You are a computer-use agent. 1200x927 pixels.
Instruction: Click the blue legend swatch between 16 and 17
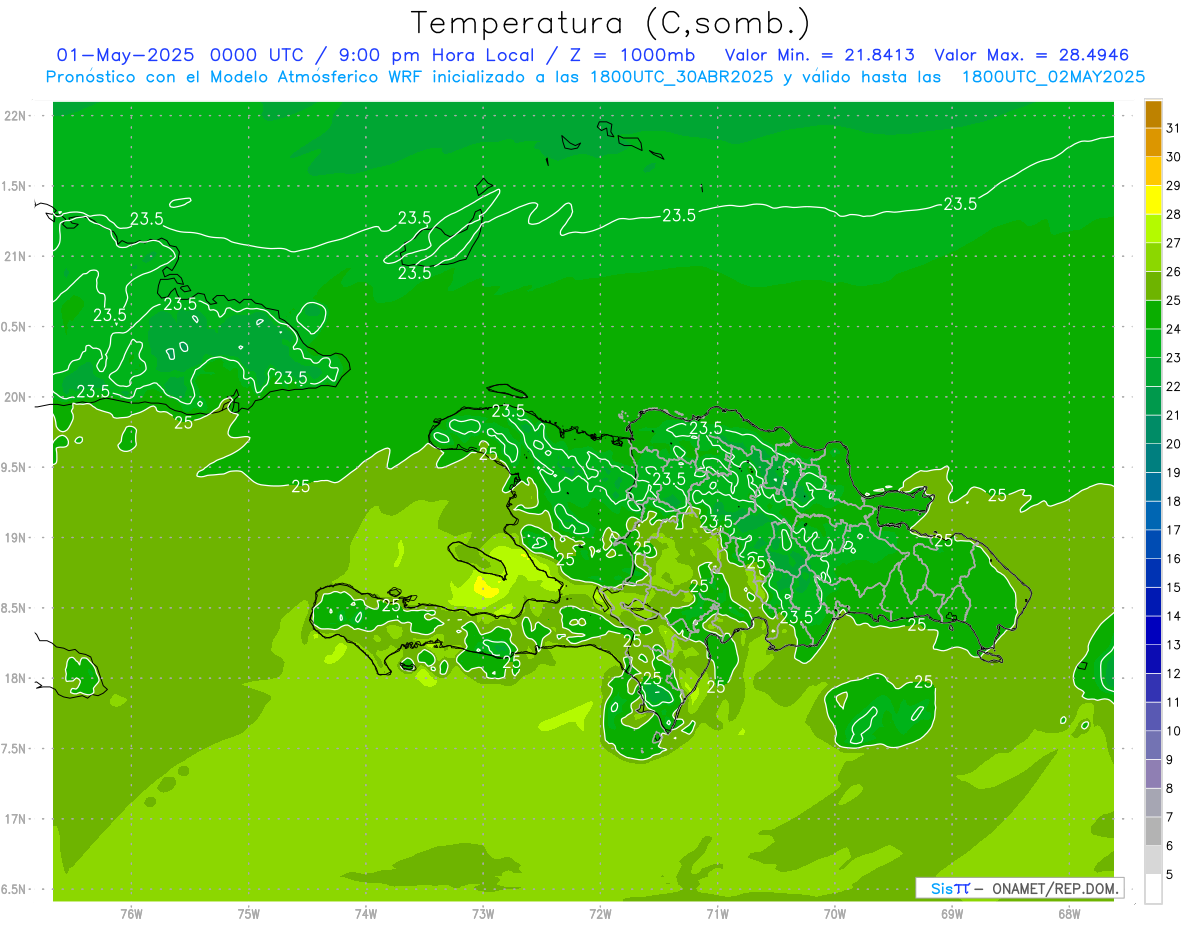[1153, 544]
